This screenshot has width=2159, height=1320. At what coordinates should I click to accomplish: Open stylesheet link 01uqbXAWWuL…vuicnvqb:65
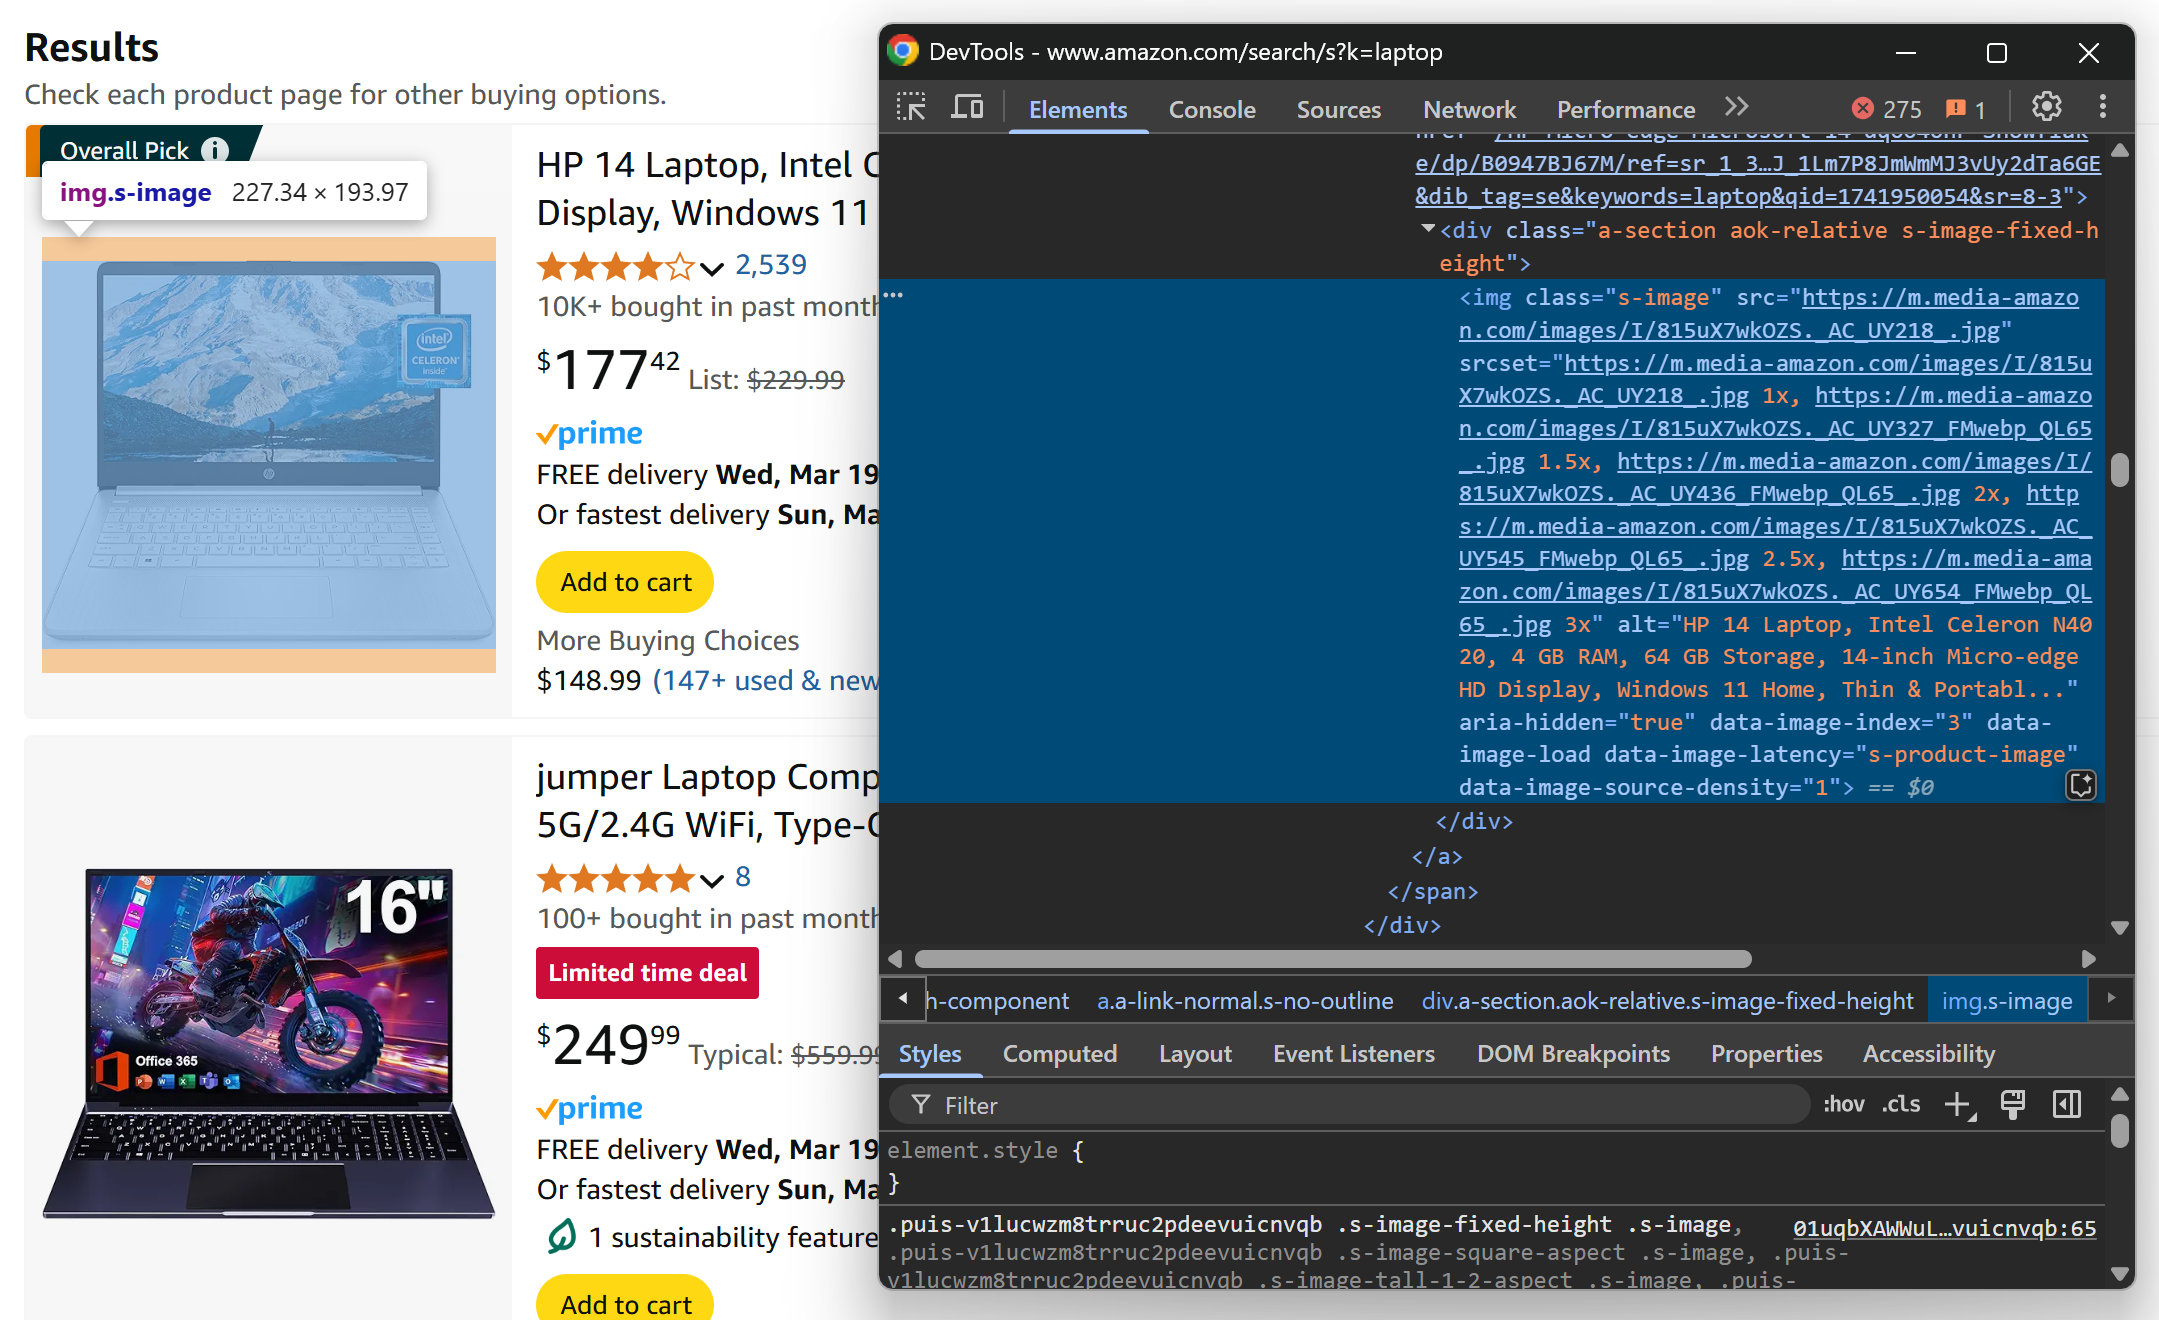click(1944, 1228)
